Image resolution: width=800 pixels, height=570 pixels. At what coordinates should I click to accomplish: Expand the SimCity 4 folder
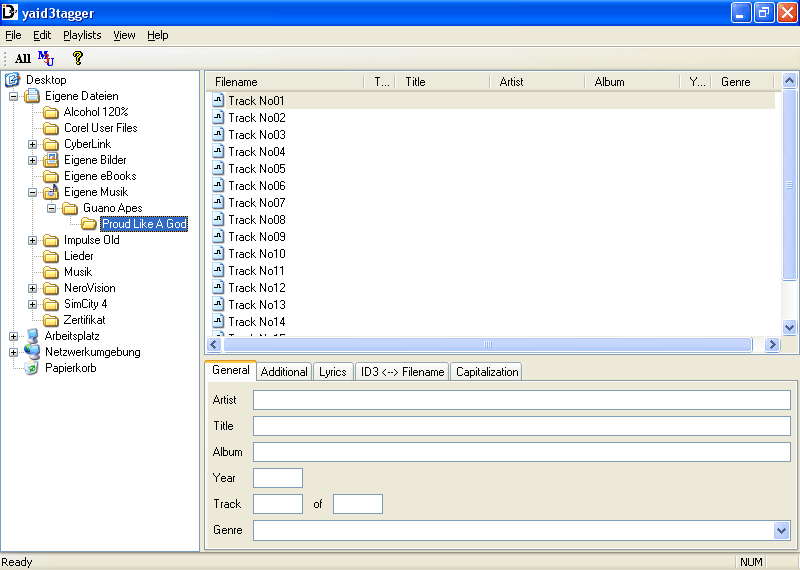coord(32,304)
